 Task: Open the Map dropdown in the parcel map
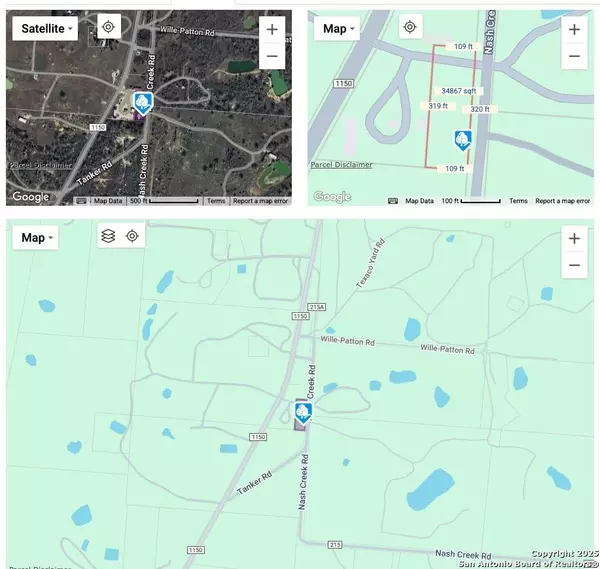[x=340, y=28]
